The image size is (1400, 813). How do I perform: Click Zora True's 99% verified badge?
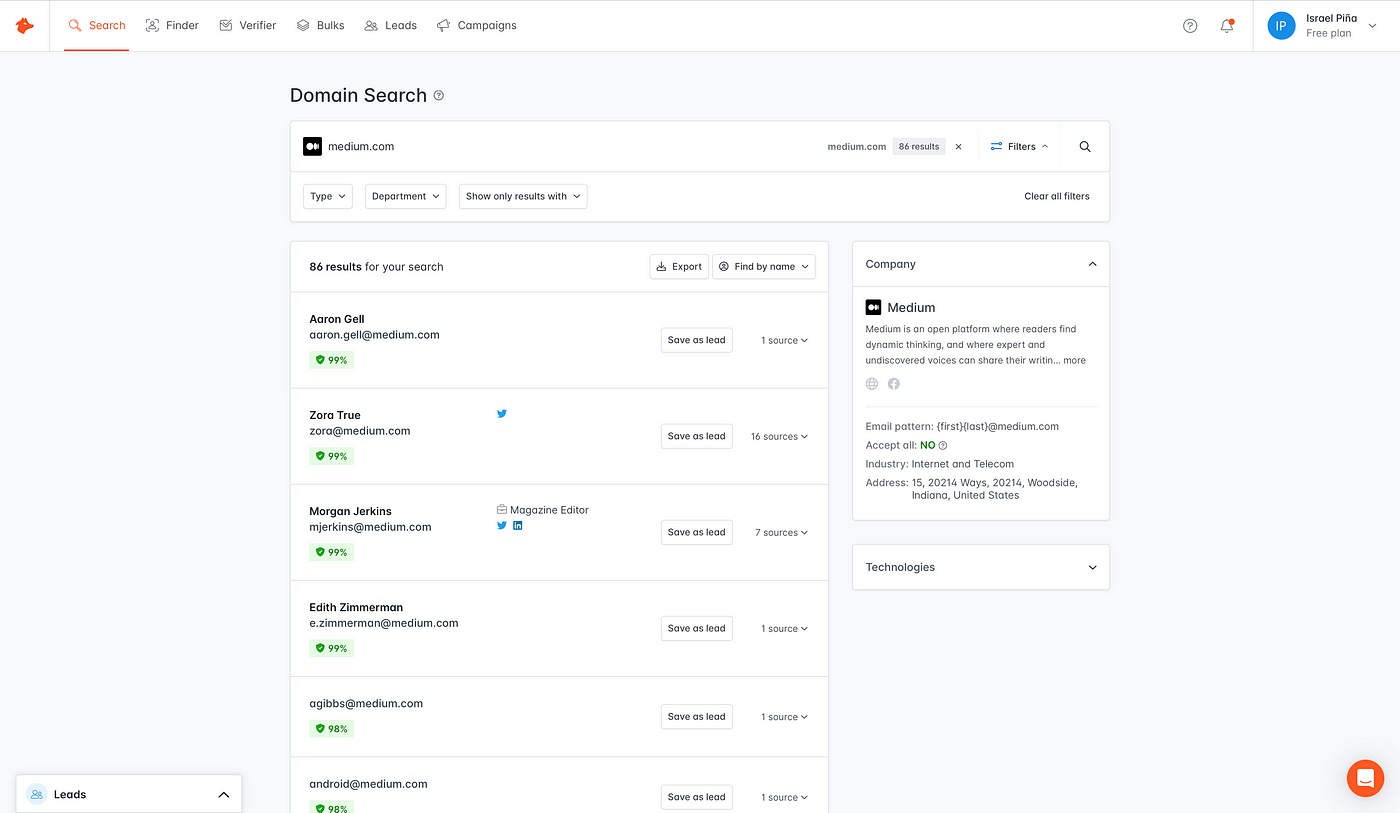point(331,456)
